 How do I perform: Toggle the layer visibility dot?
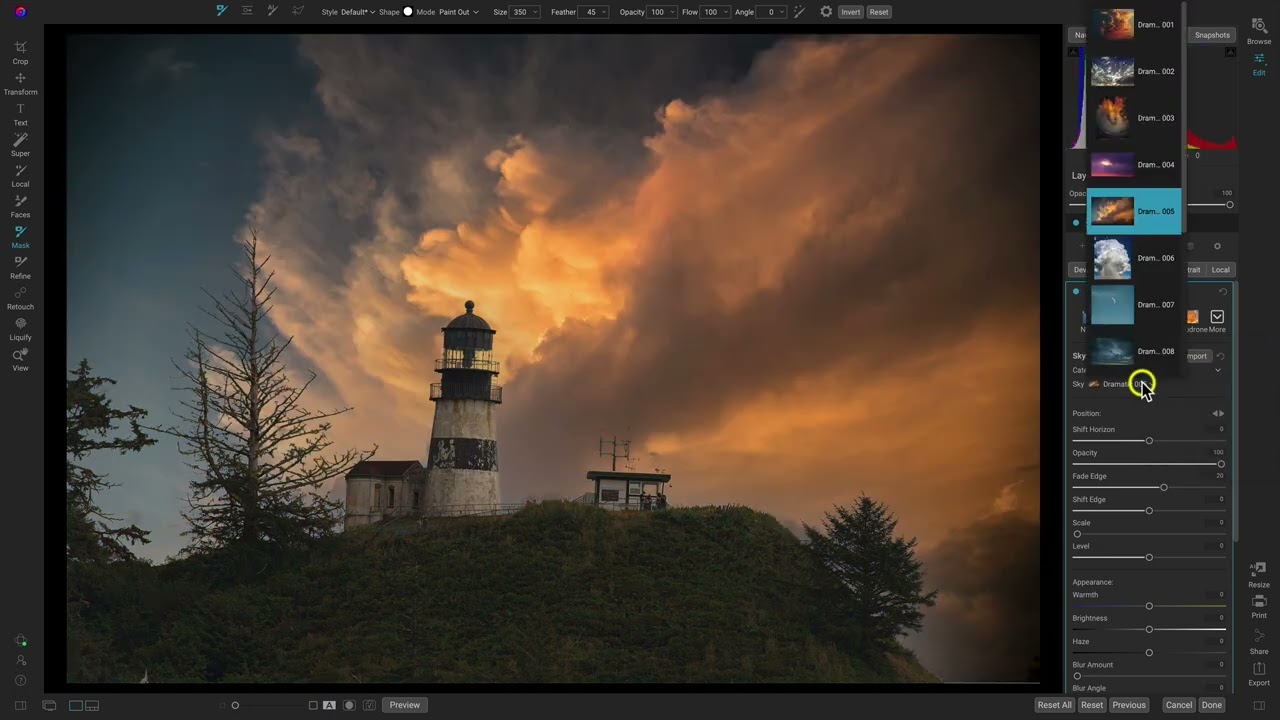coord(1076,223)
